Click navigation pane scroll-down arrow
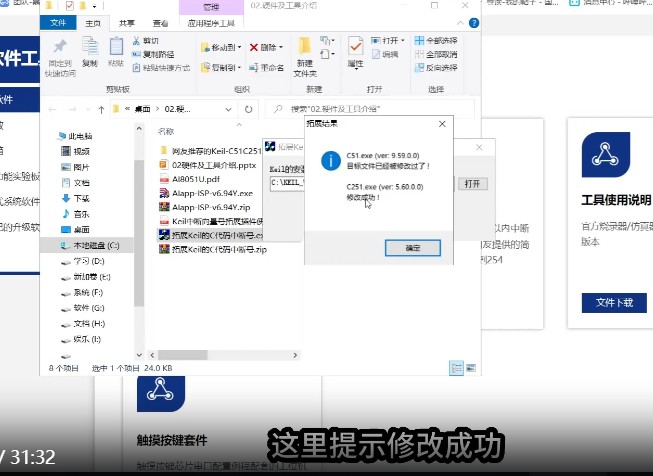653x476 pixels. click(x=139, y=355)
